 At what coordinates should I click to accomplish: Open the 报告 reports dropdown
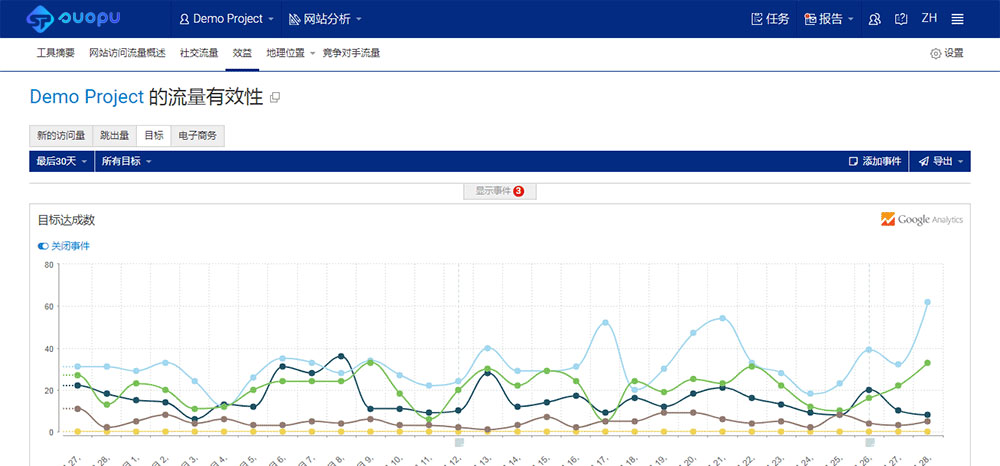829,19
